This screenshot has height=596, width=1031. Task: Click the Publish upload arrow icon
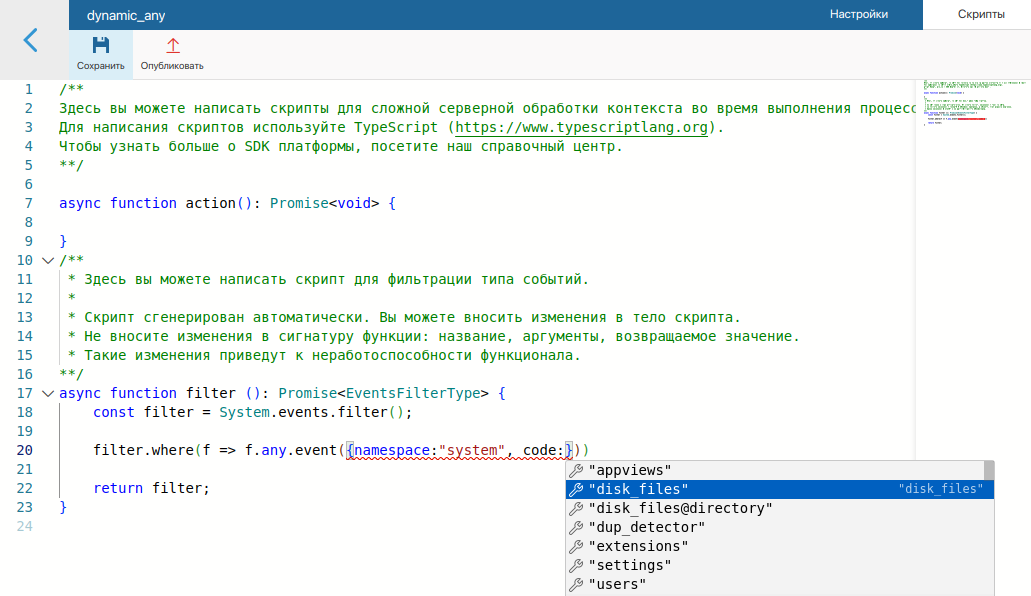(172, 46)
